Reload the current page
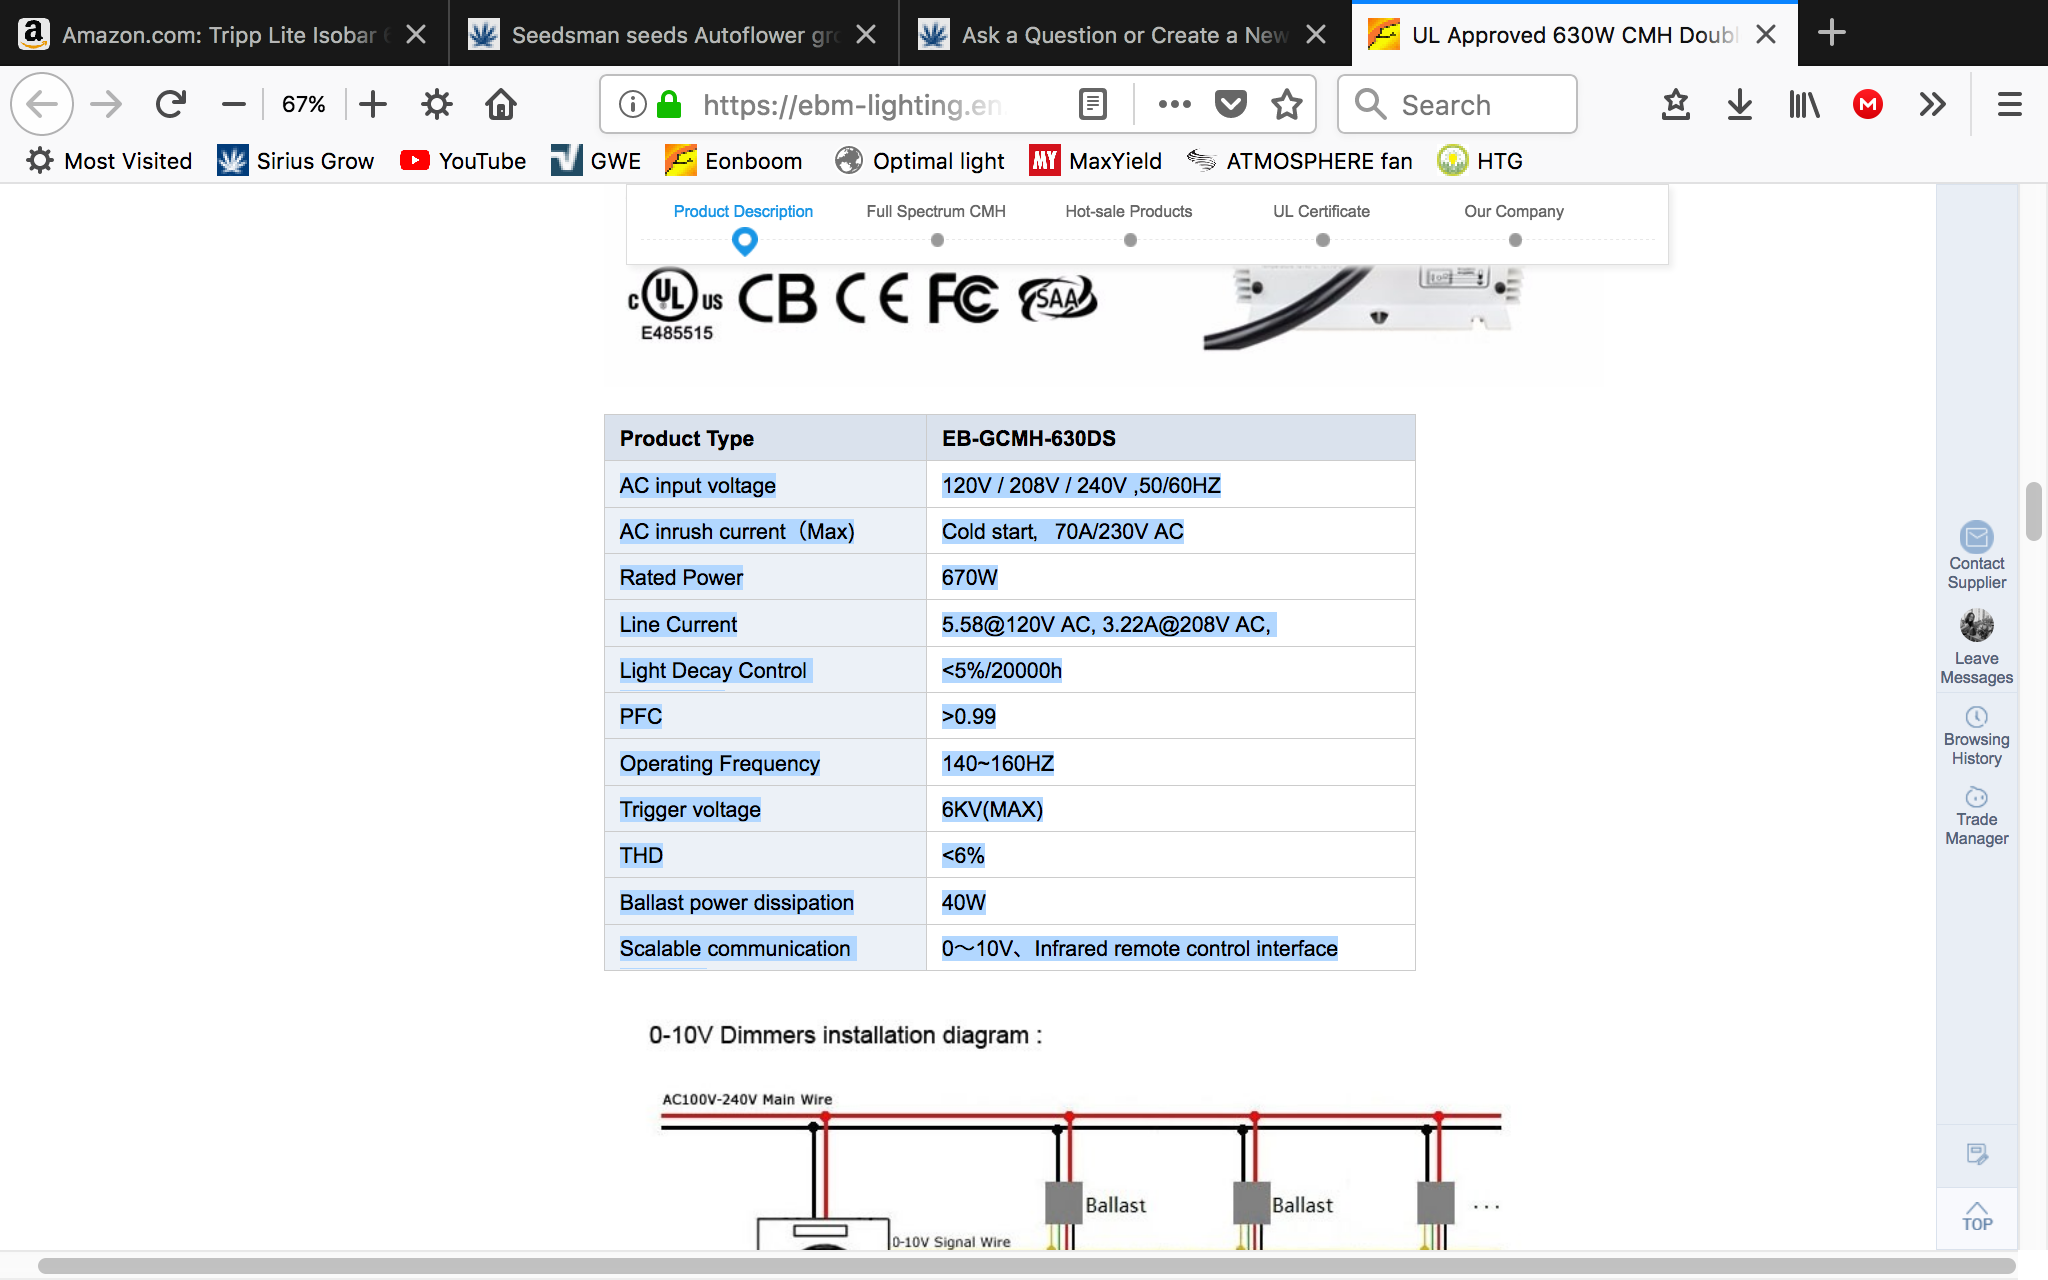Viewport: 2048px width, 1280px height. tap(171, 104)
